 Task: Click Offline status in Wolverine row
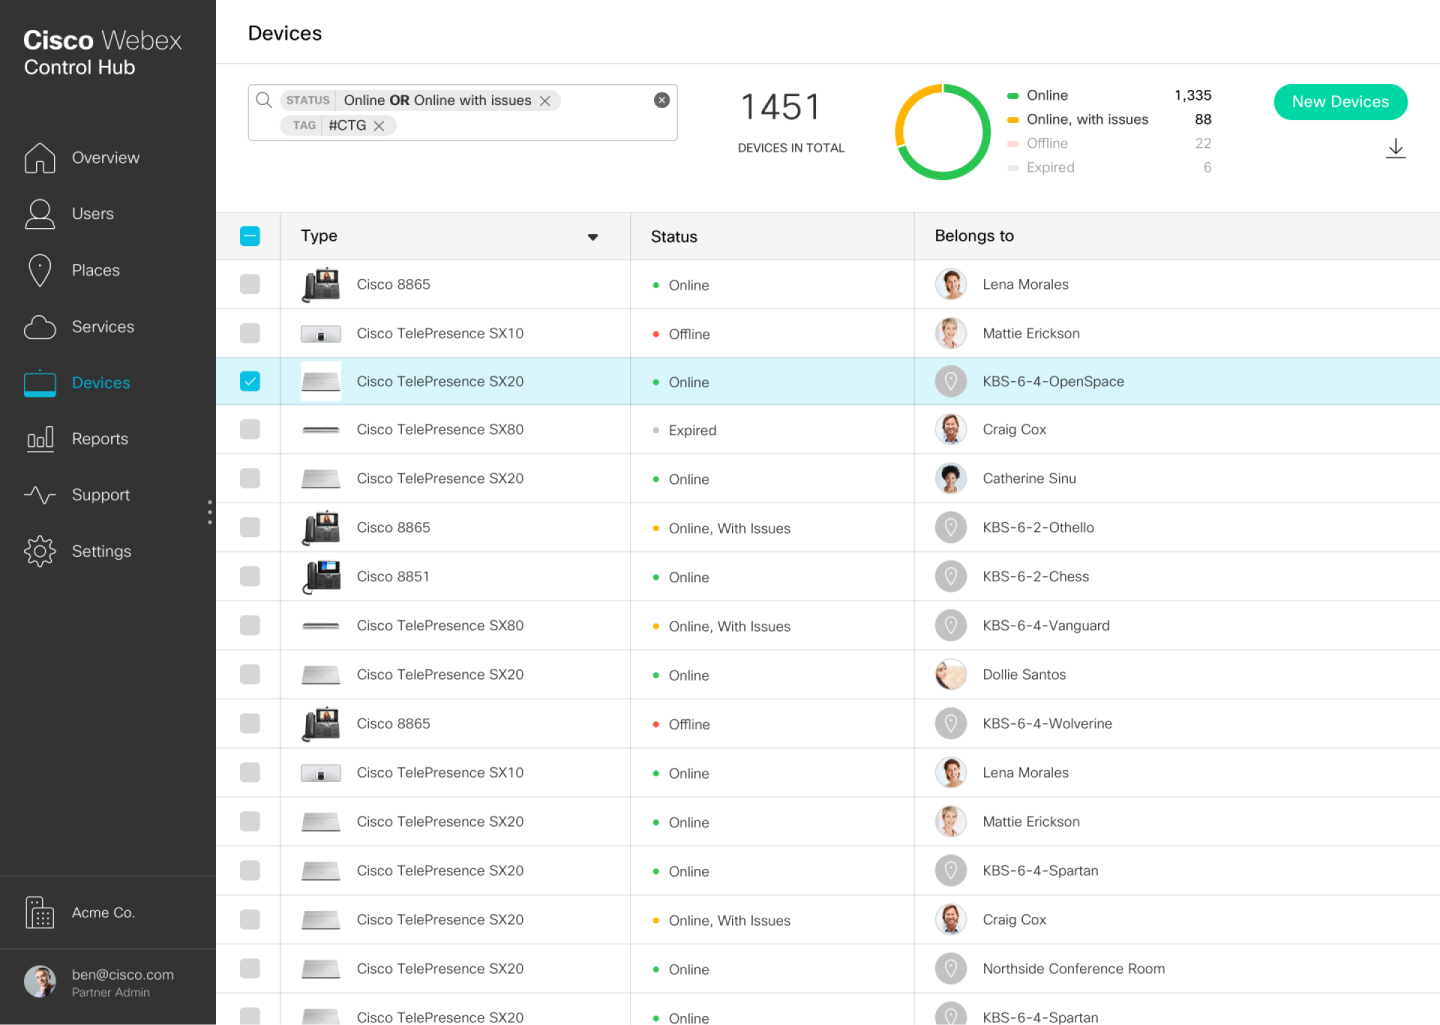tap(689, 724)
